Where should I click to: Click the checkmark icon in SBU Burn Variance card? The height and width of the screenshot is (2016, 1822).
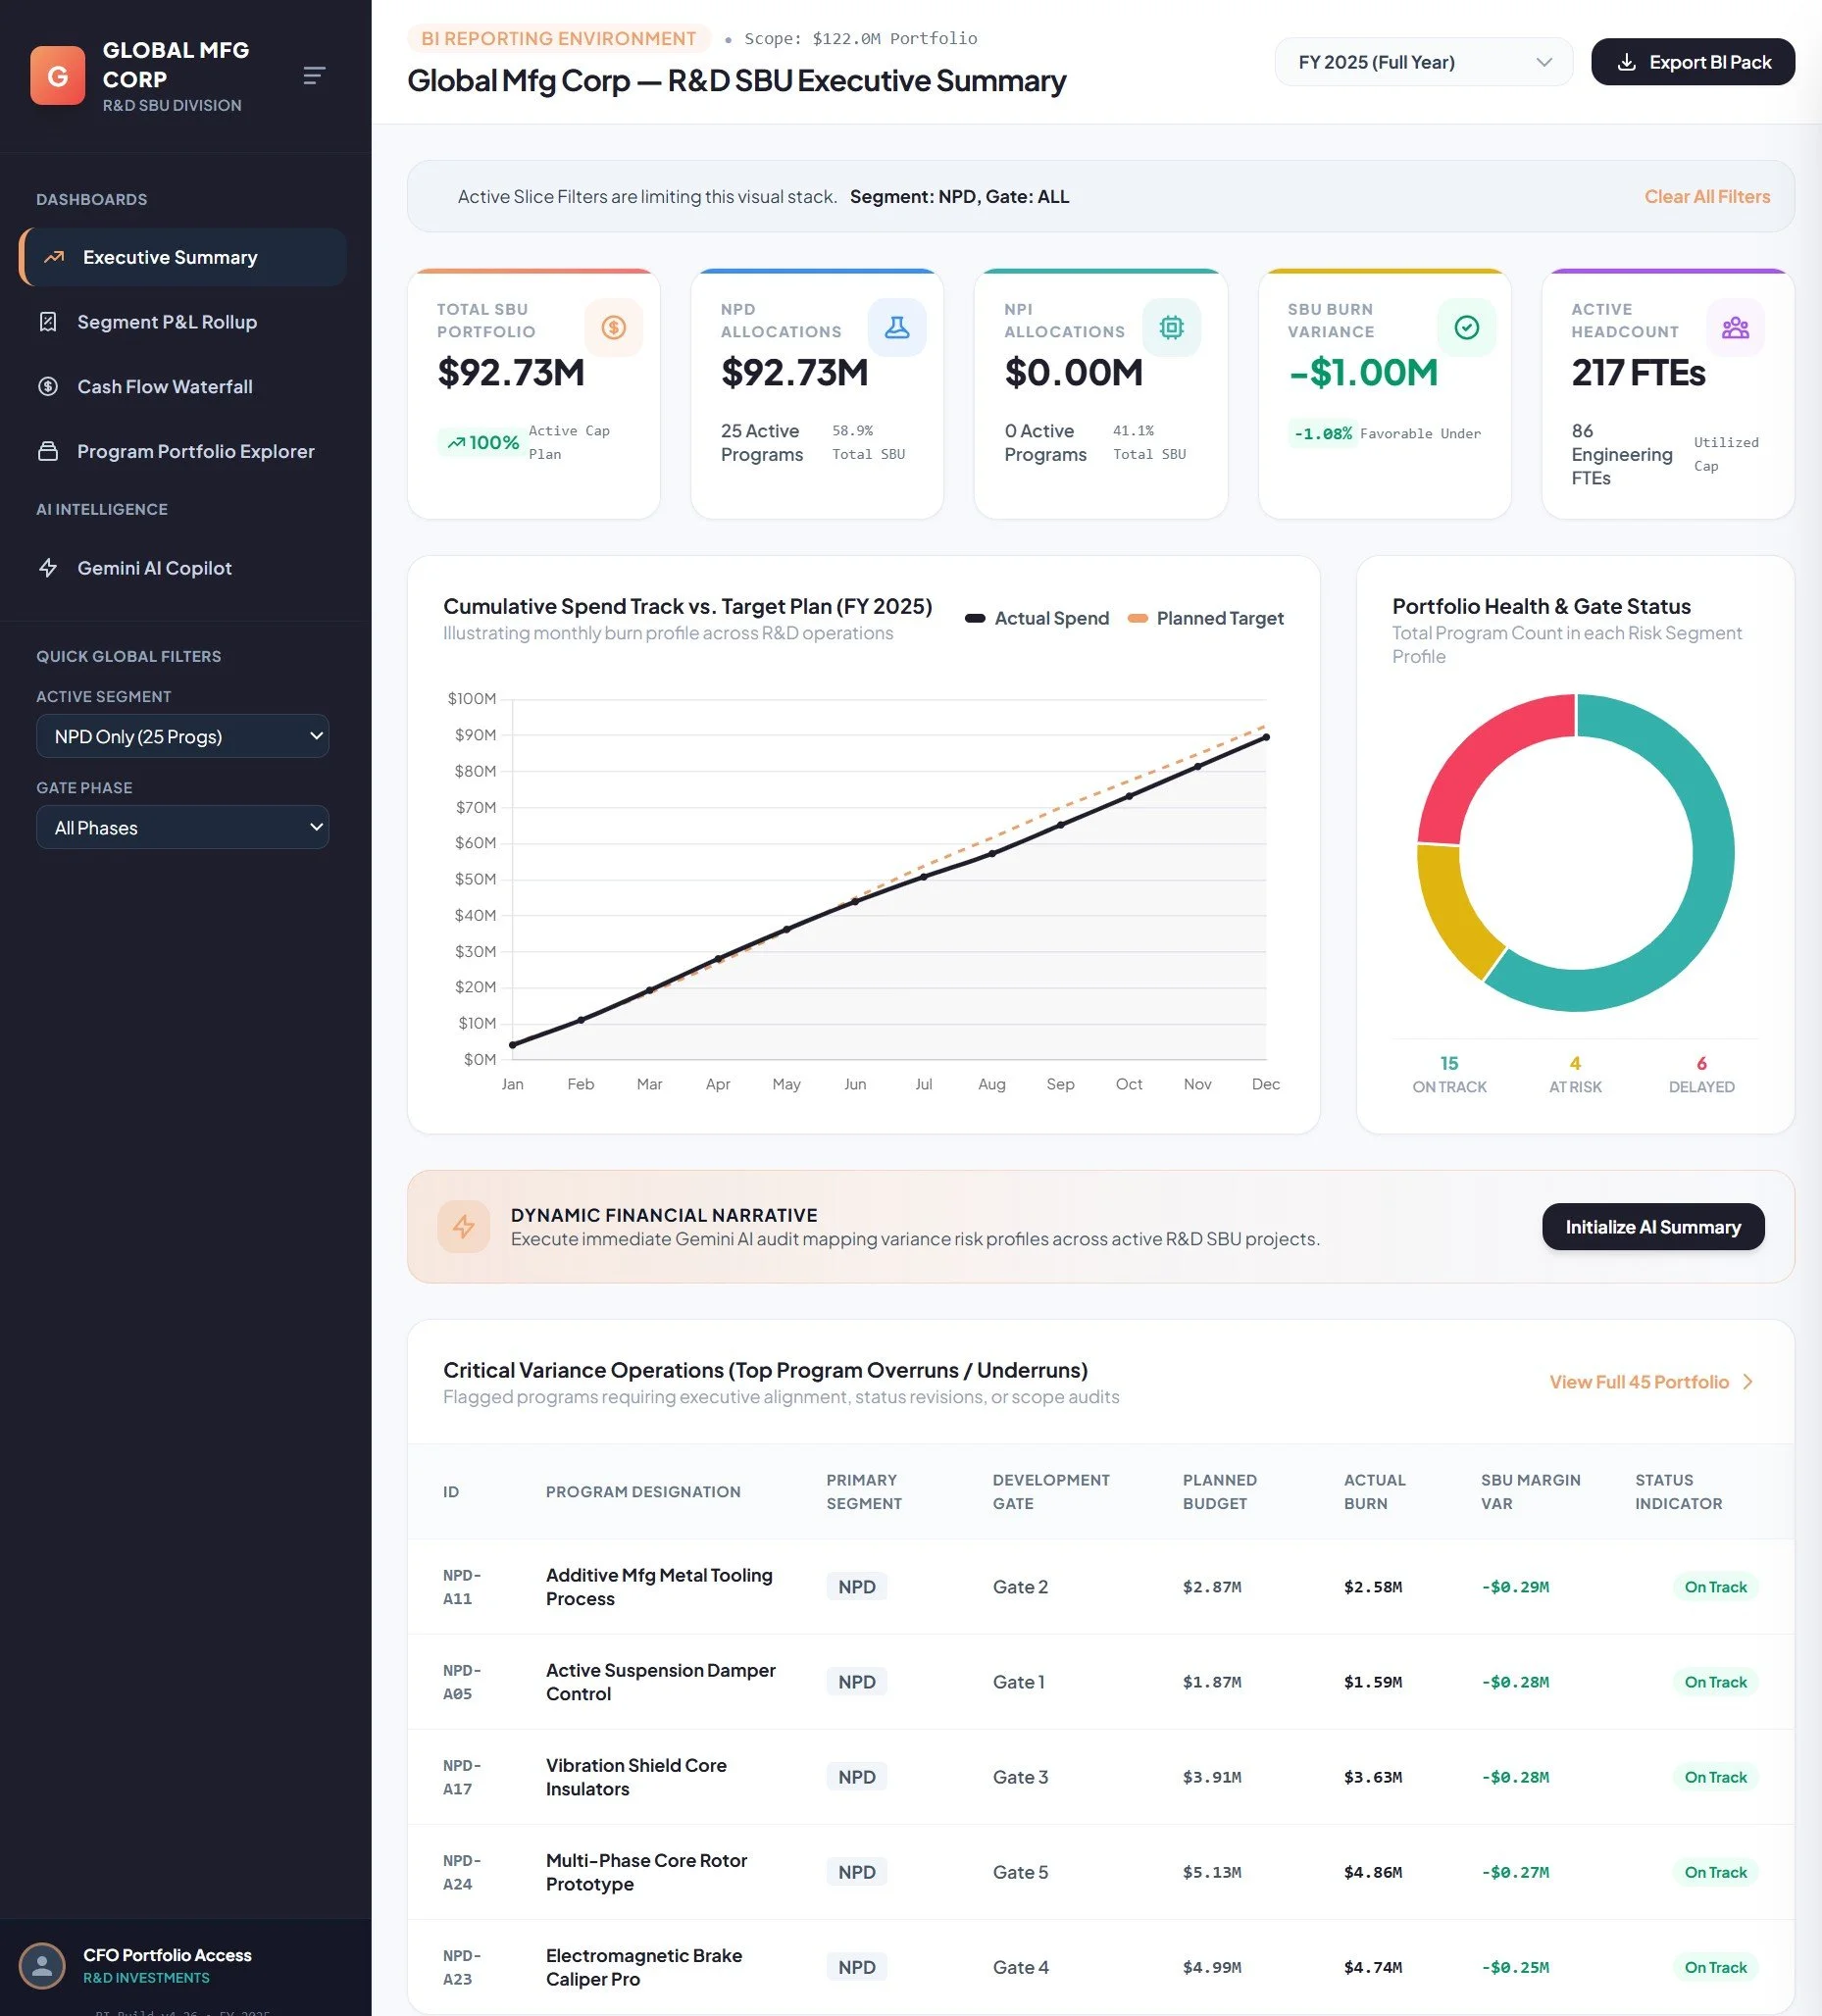coord(1466,327)
